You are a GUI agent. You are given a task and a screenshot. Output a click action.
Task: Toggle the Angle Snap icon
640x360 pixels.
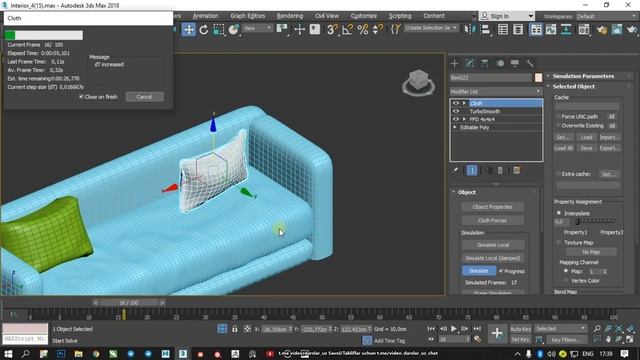(x=347, y=29)
